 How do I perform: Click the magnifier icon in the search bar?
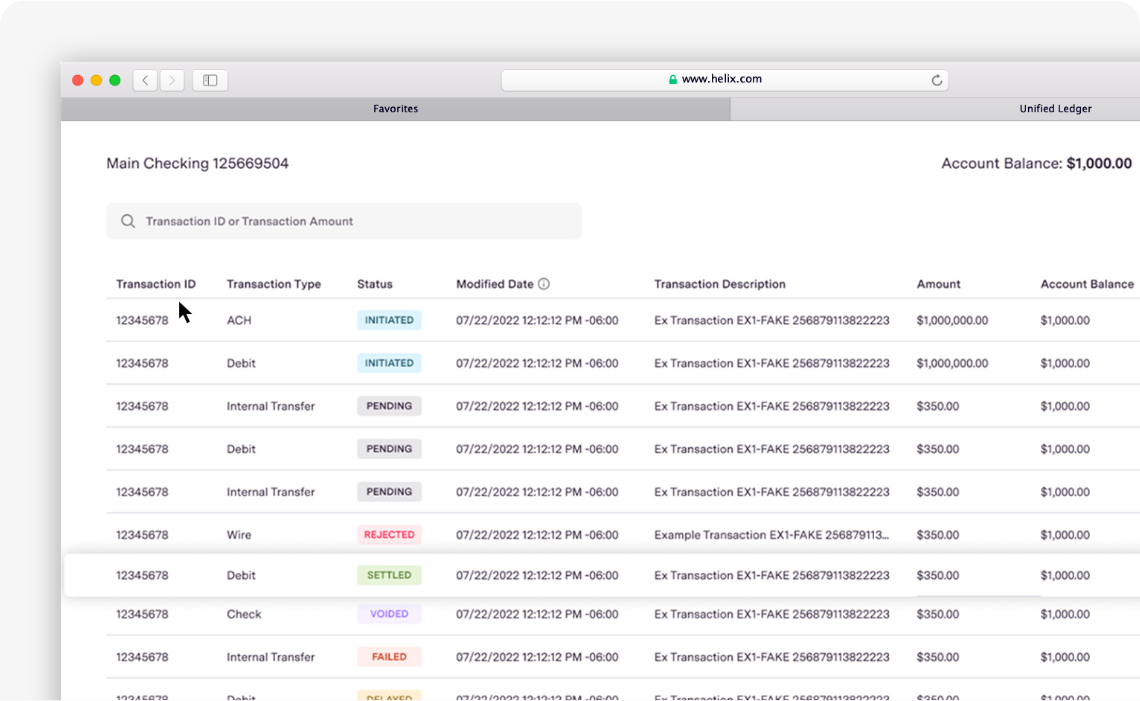pos(128,220)
